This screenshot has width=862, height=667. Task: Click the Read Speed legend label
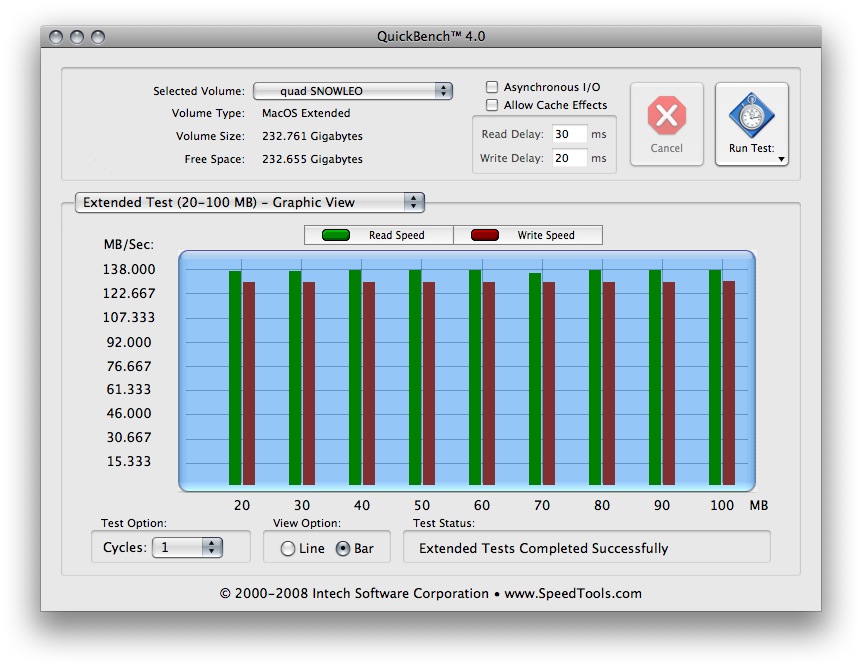pyautogui.click(x=397, y=235)
